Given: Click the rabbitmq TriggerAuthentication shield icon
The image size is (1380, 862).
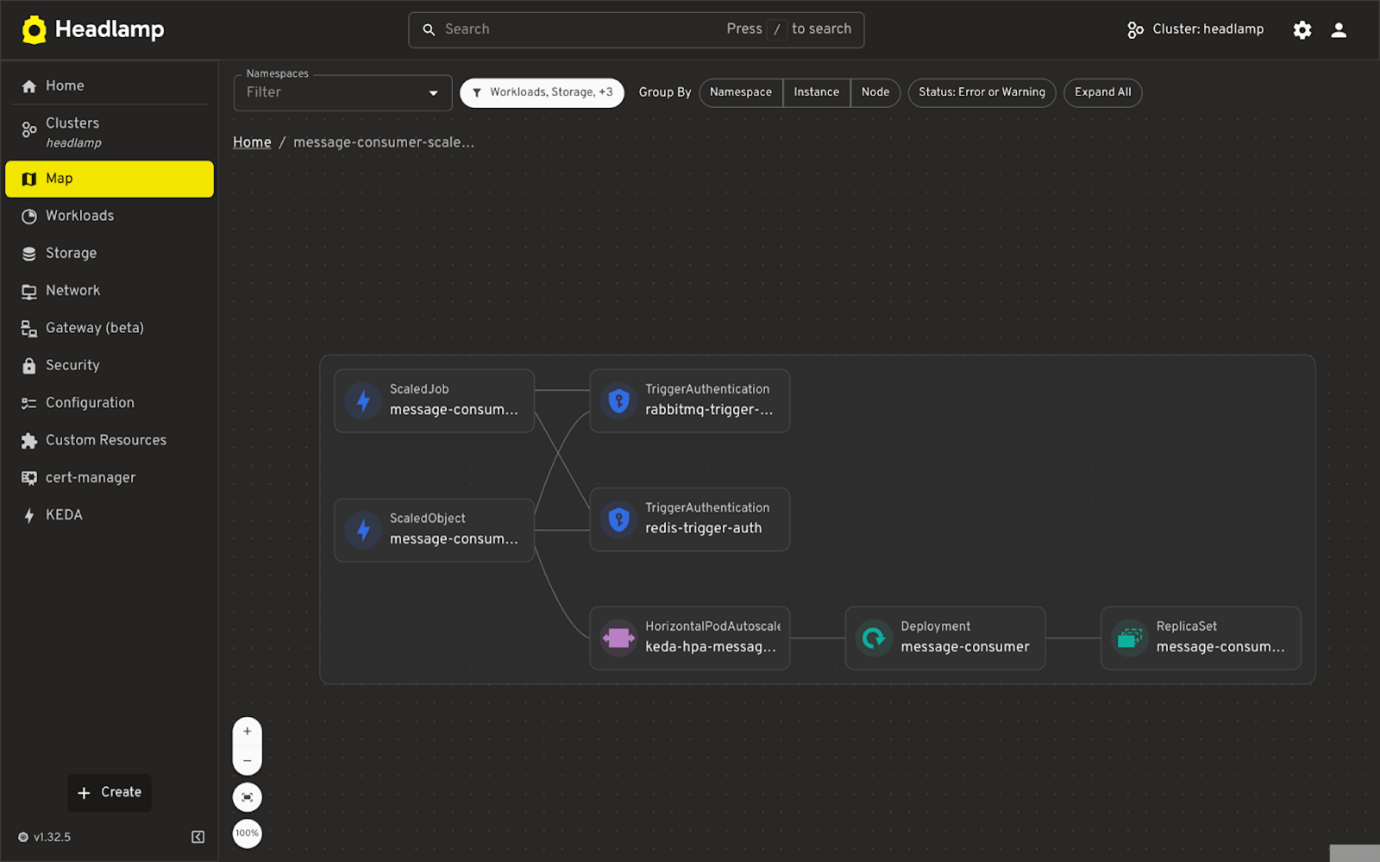Looking at the screenshot, I should point(619,401).
